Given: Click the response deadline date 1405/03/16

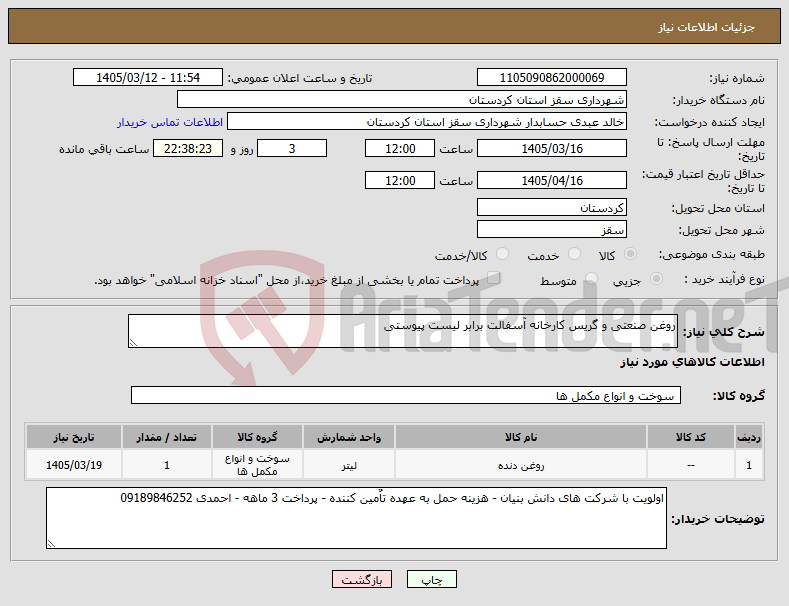Looking at the screenshot, I should point(551,148).
